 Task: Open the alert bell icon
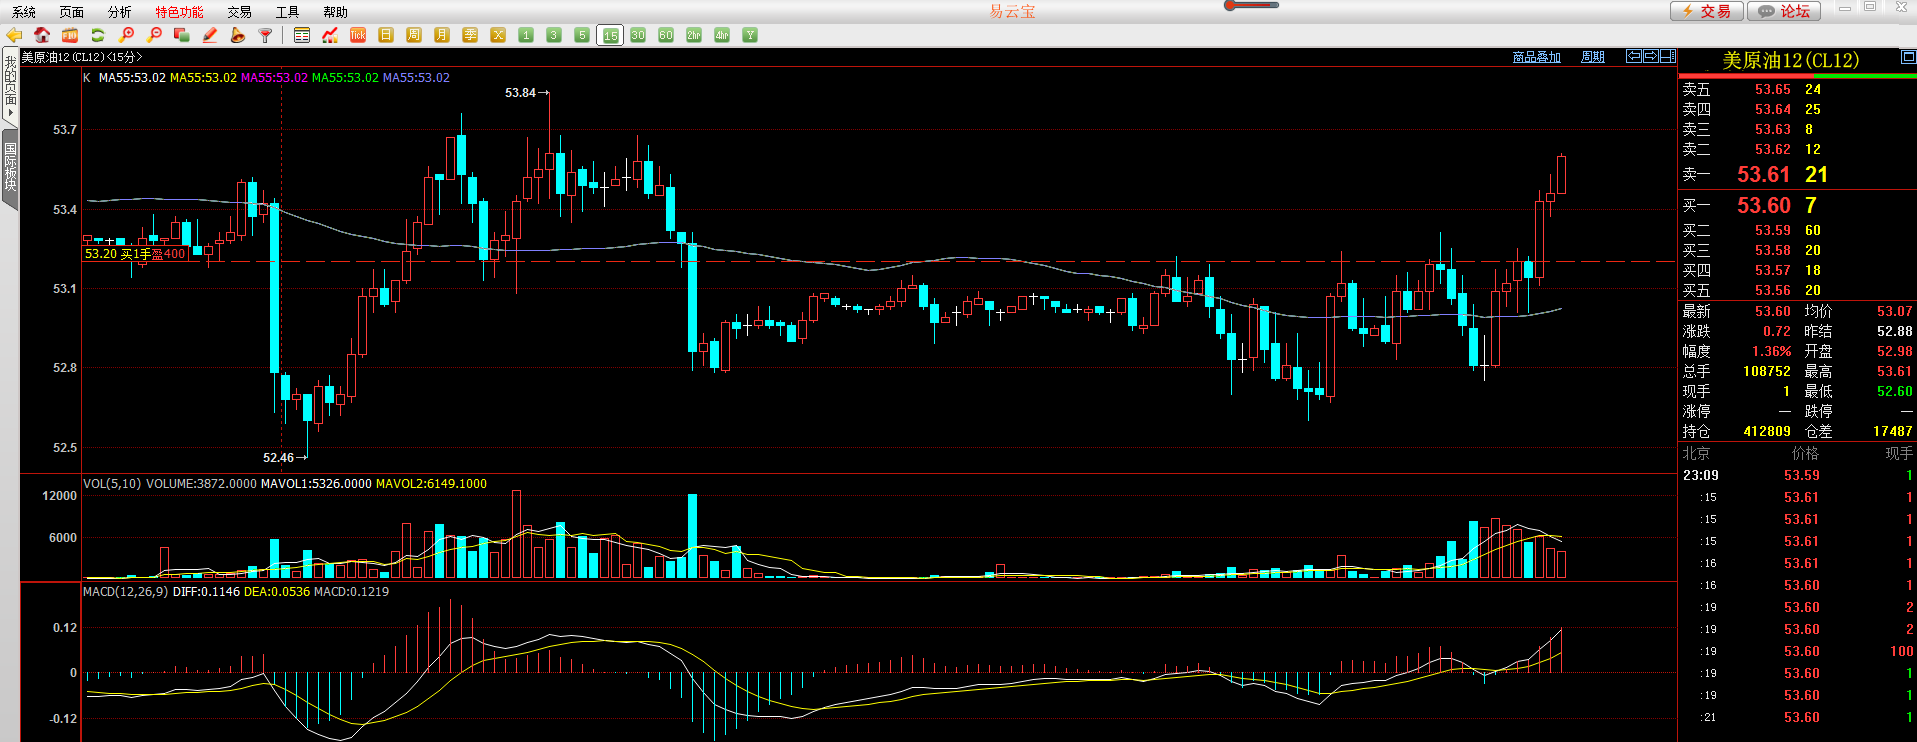[238, 35]
